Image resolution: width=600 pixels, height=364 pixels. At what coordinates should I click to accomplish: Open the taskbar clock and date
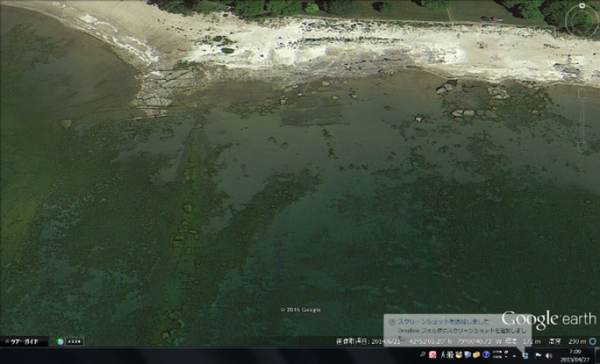(x=575, y=356)
